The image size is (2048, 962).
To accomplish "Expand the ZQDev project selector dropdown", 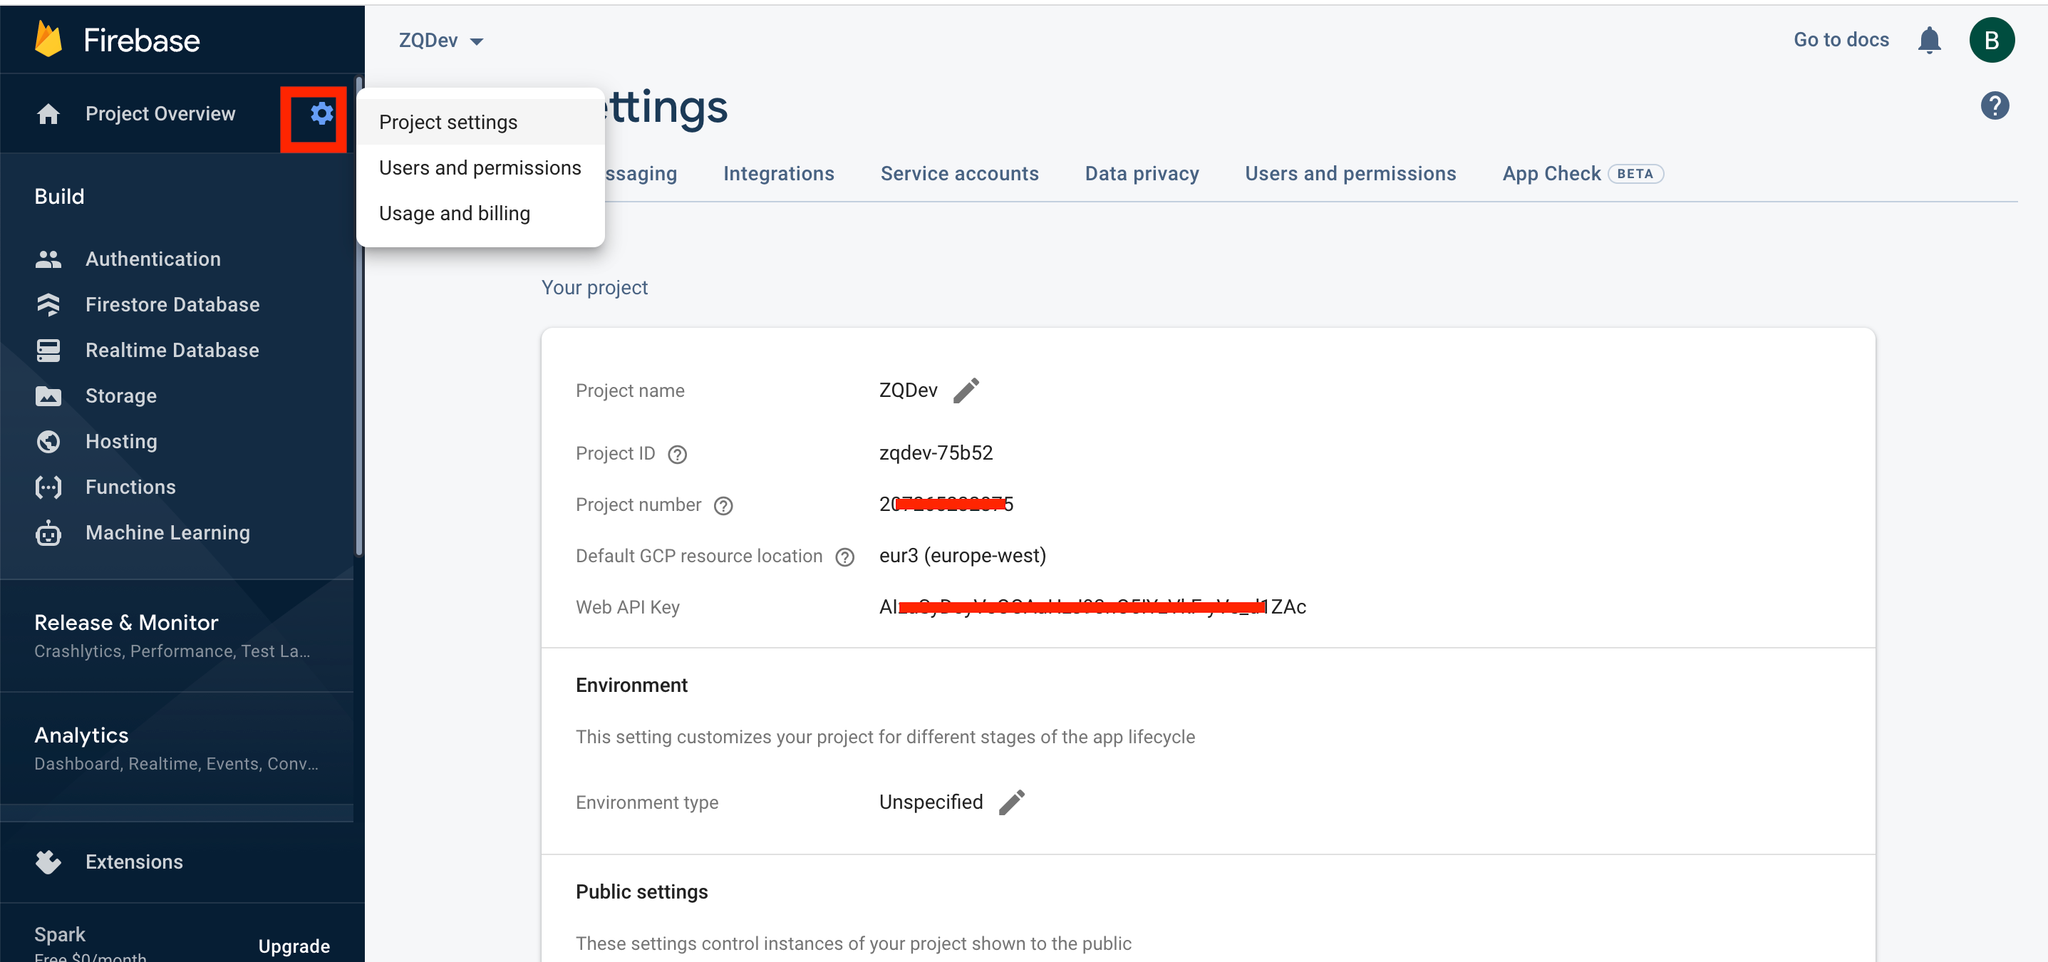I will pos(441,40).
